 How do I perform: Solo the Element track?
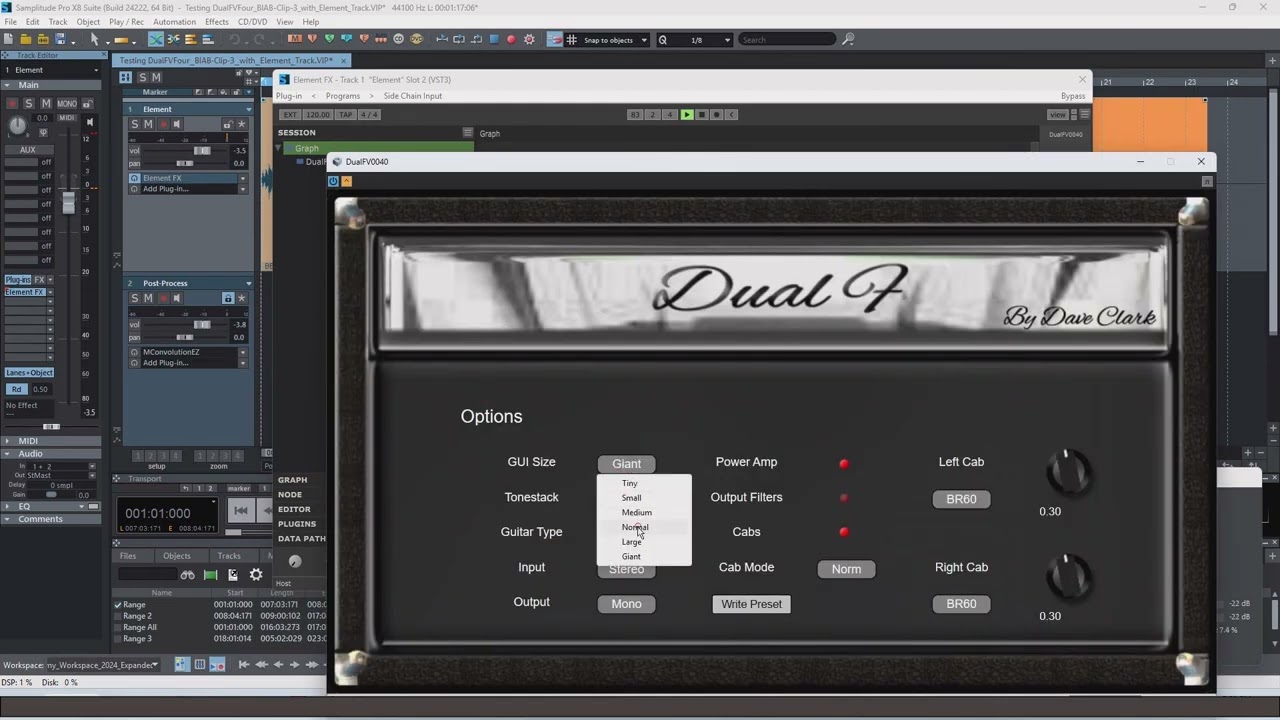(x=135, y=124)
